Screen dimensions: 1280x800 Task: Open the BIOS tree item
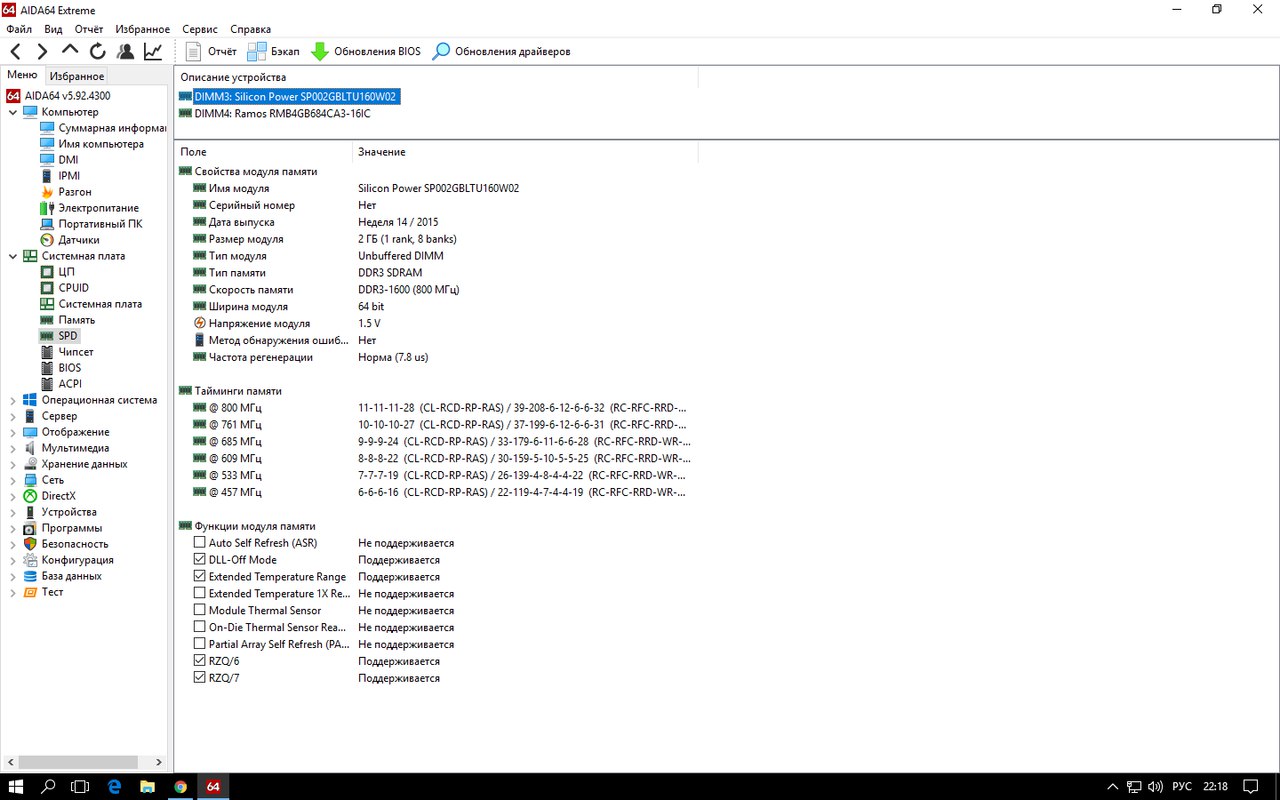coord(61,368)
